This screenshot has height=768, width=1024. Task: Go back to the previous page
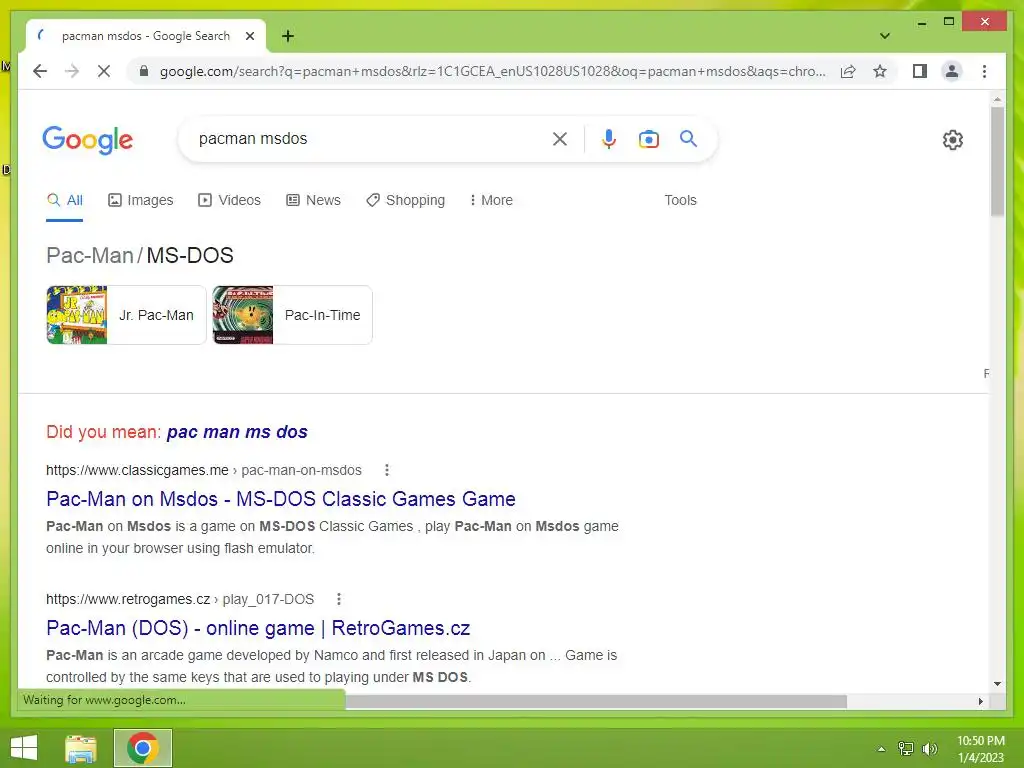coord(40,71)
